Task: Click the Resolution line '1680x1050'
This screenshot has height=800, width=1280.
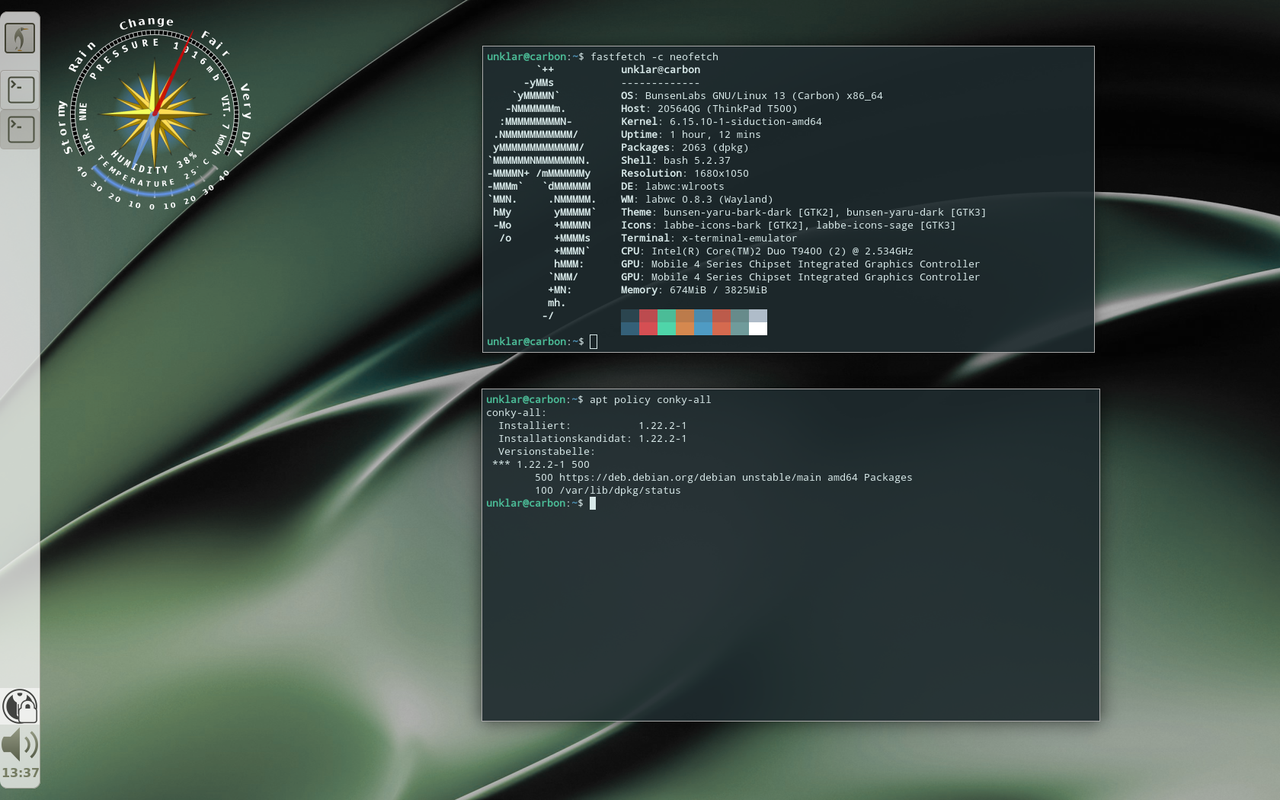Action: point(685,174)
